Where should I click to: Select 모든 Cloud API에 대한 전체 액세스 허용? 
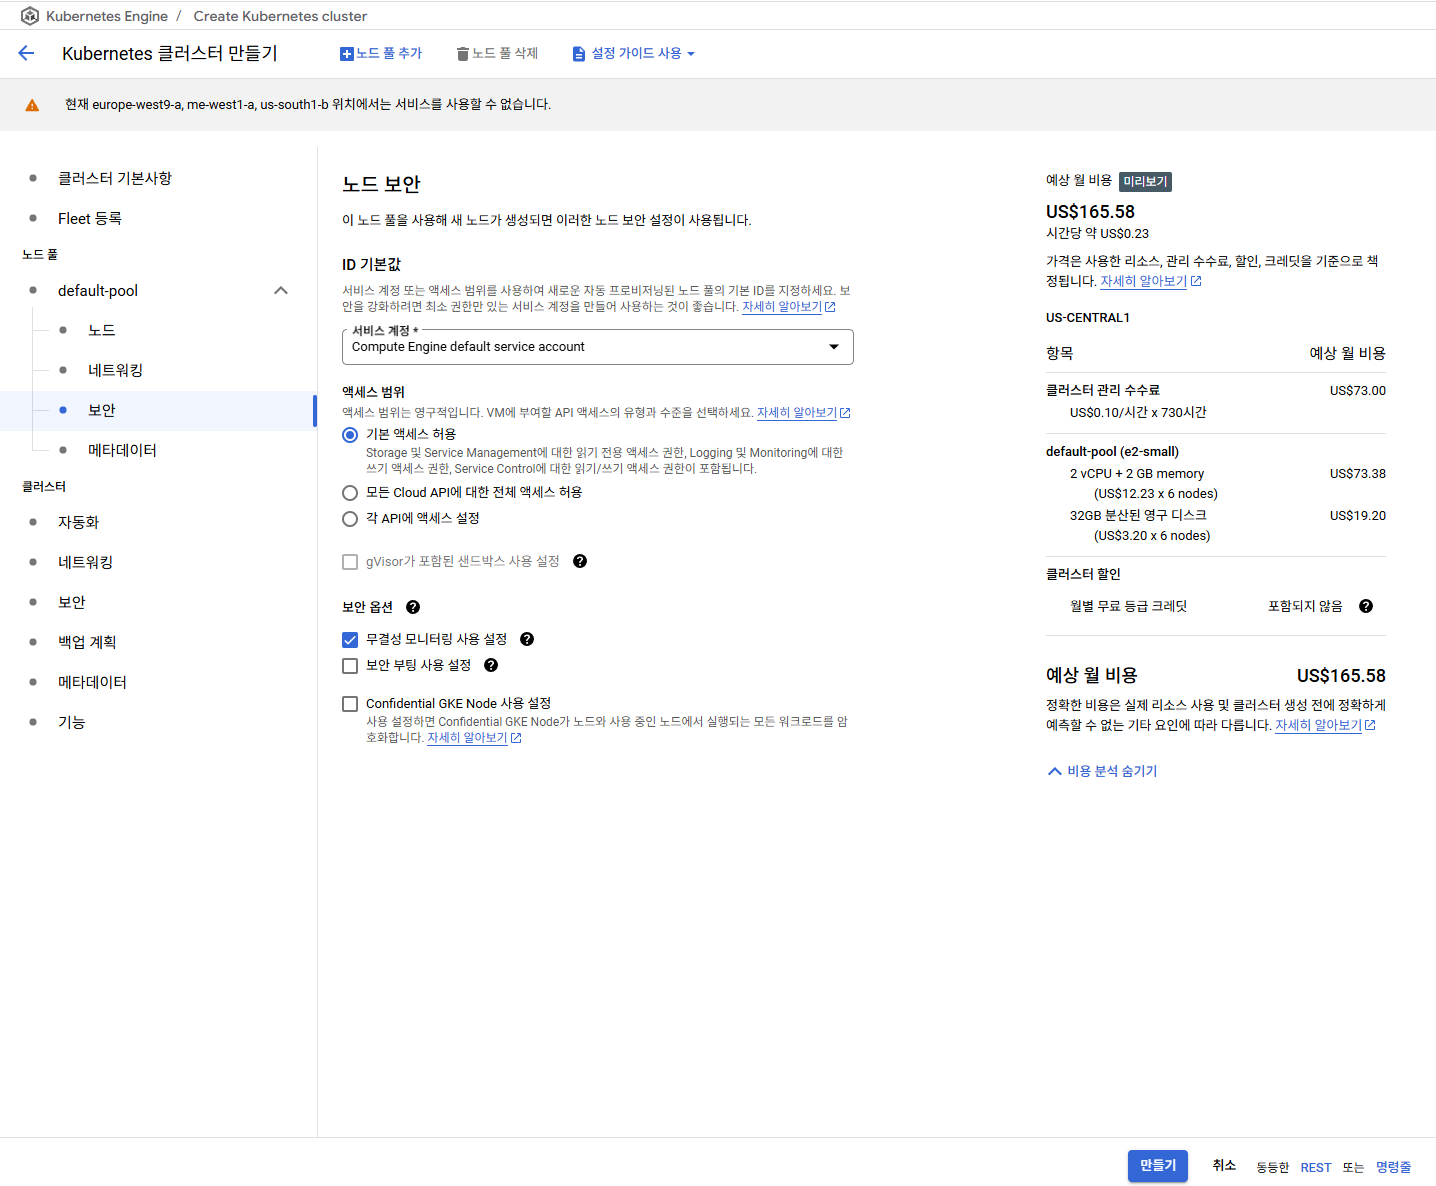350,493
